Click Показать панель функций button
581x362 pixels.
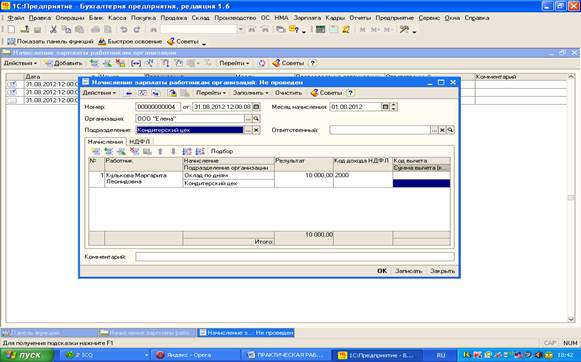point(50,41)
